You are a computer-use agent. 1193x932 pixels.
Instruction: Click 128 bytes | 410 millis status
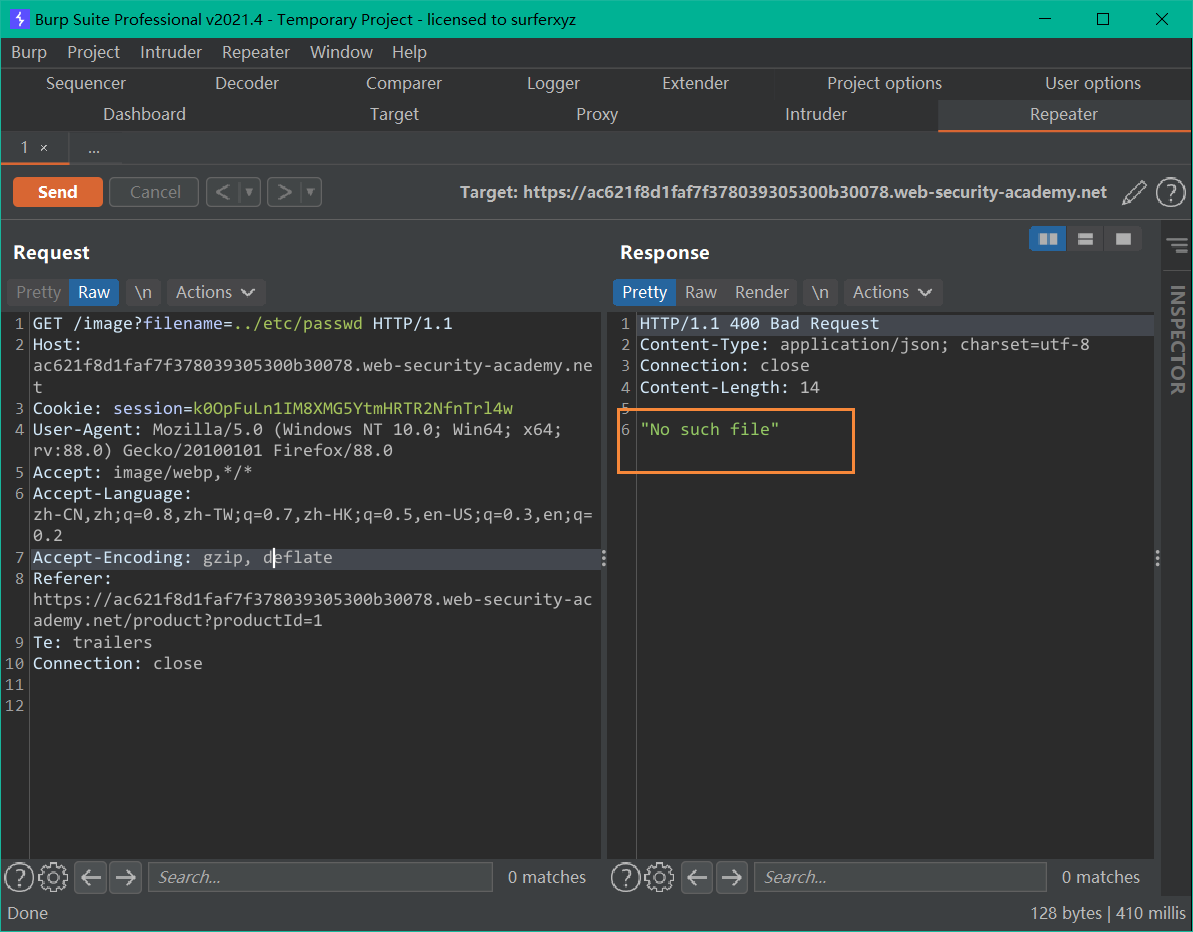tap(1106, 913)
